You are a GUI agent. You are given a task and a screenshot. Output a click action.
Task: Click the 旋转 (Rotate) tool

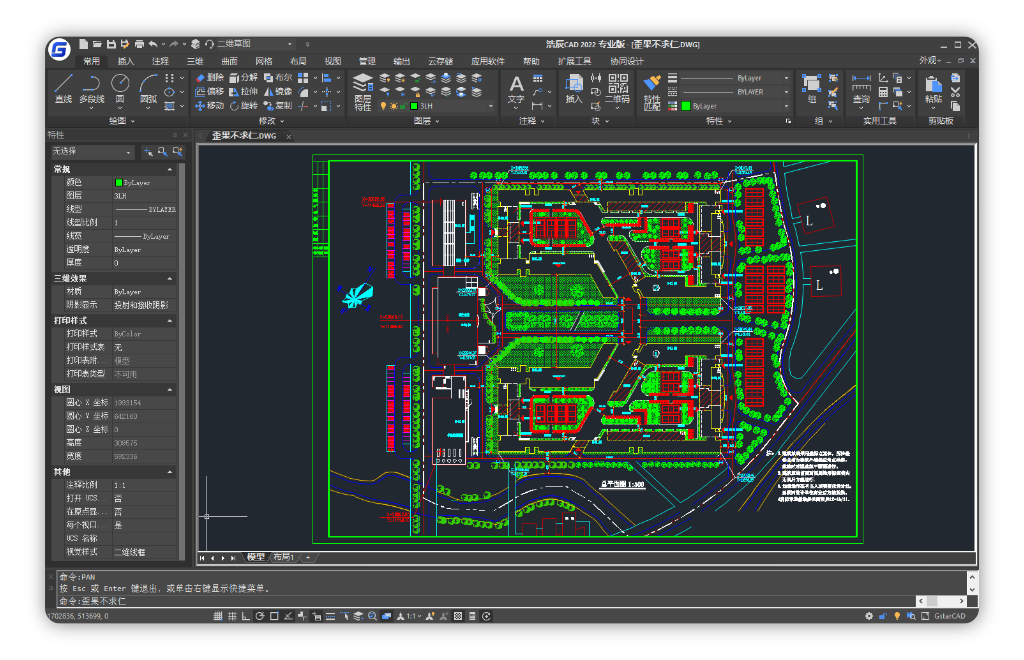point(244,105)
